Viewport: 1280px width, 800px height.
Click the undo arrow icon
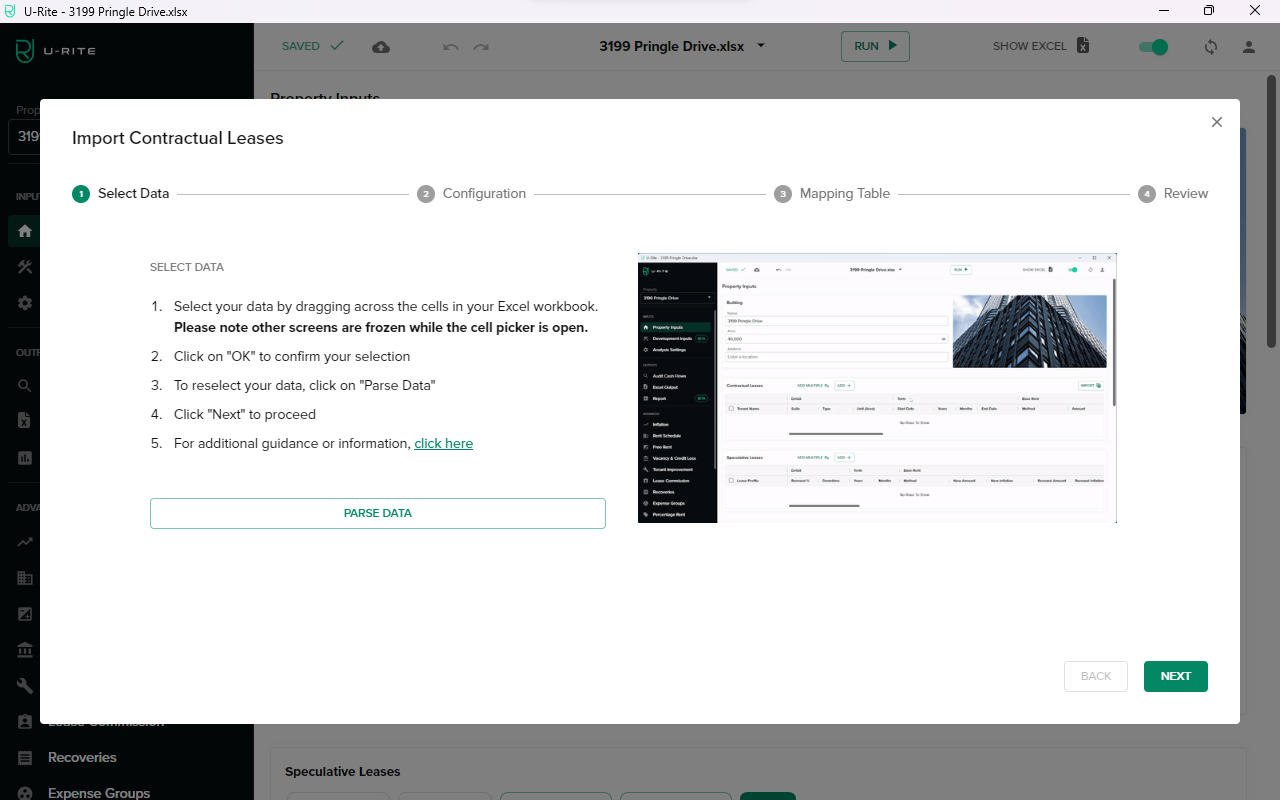[x=451, y=47]
